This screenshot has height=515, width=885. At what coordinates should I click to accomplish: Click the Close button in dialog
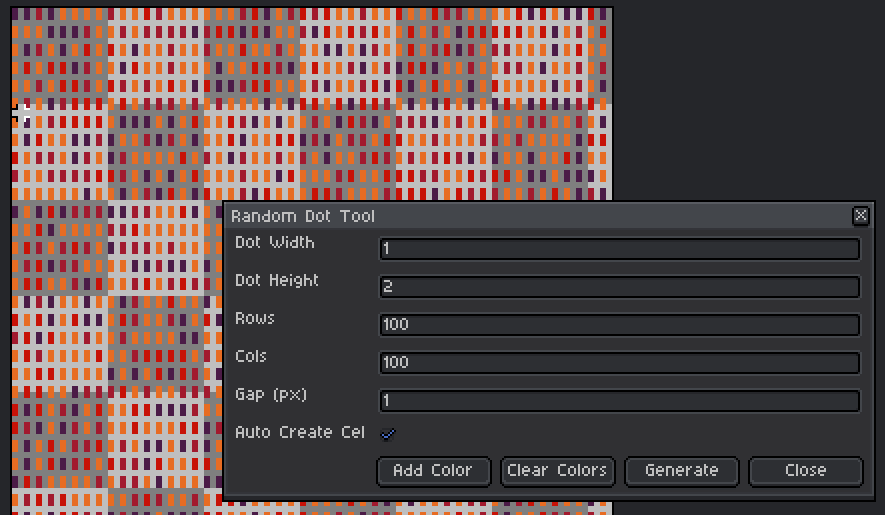(806, 471)
